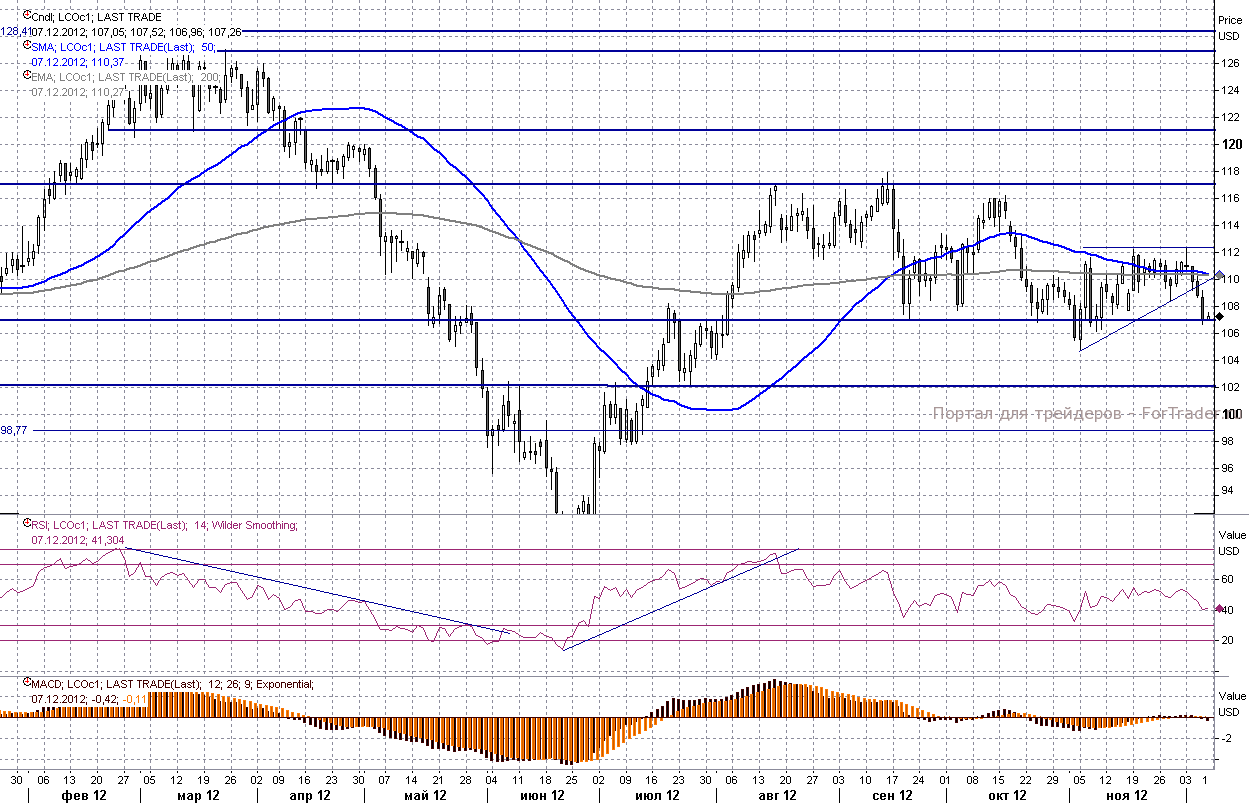Screen dimensions: 1249x805
Task: Click the 'апр 12' month label
Action: tap(310, 796)
